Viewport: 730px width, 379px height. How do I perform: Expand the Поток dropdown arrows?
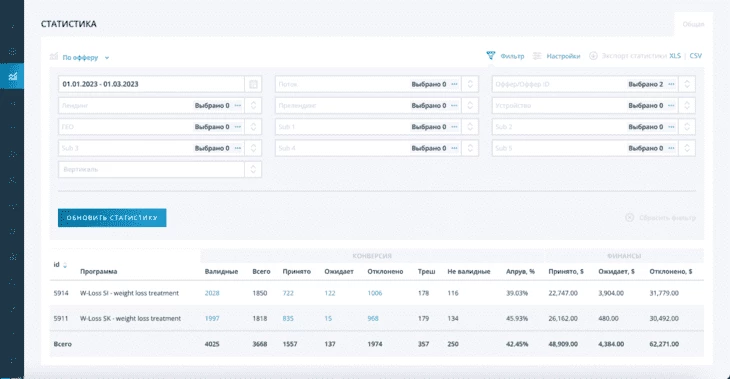470,84
